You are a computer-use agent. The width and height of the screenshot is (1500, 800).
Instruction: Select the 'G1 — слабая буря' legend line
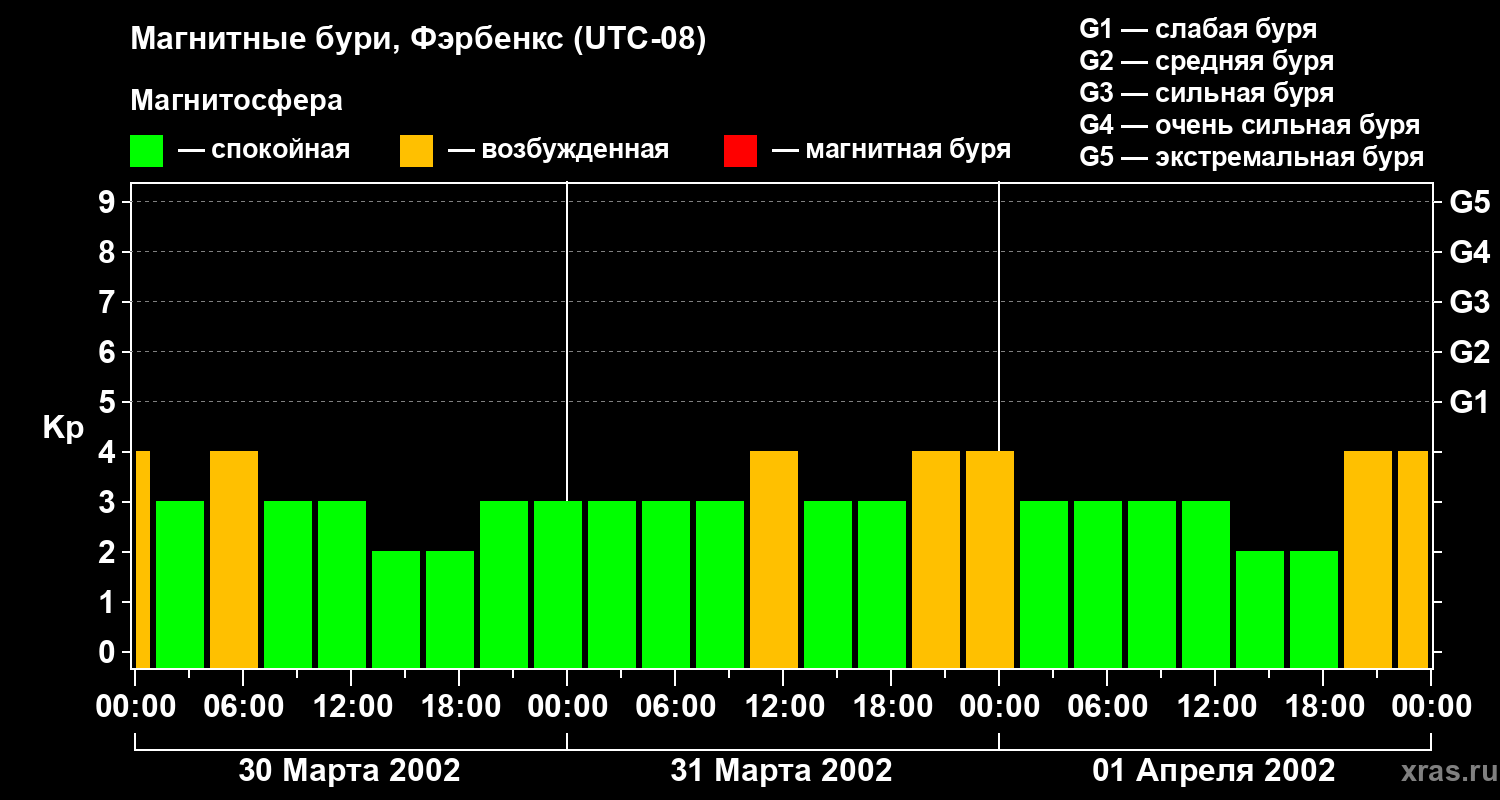click(1198, 29)
